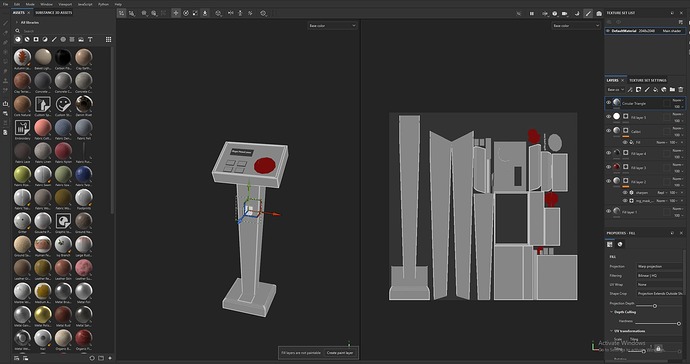This screenshot has height=364, width=690.
Task: Open Layers channel dropdown Base col
Action: [616, 90]
